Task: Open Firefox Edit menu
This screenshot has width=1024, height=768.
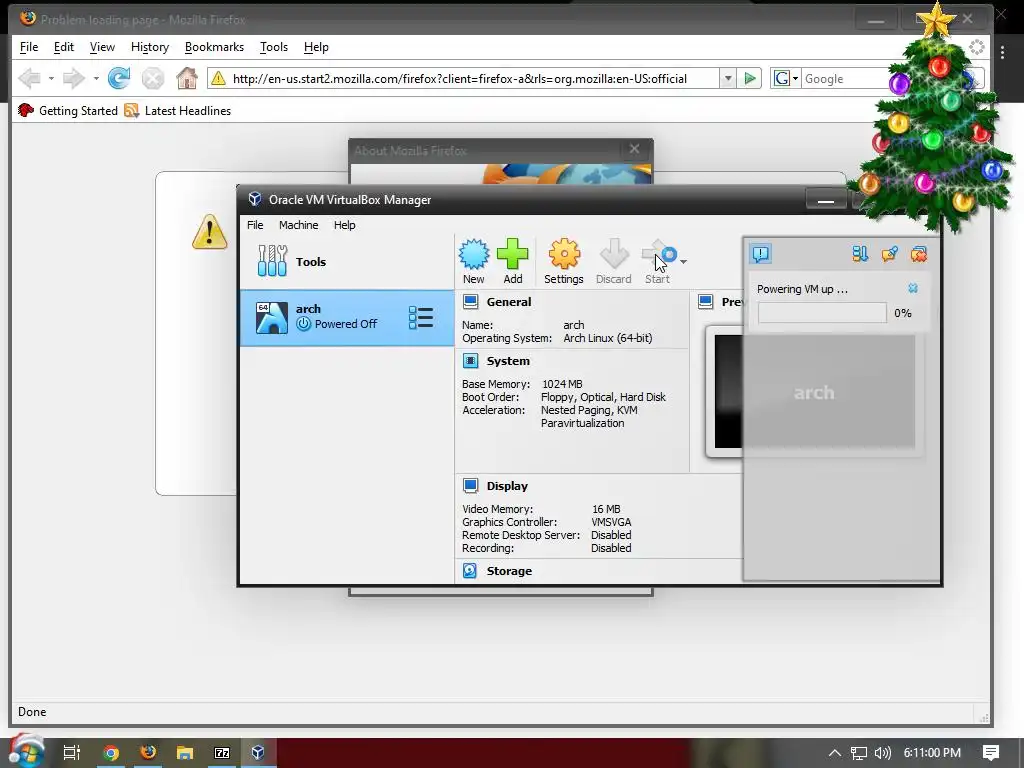Action: [63, 47]
